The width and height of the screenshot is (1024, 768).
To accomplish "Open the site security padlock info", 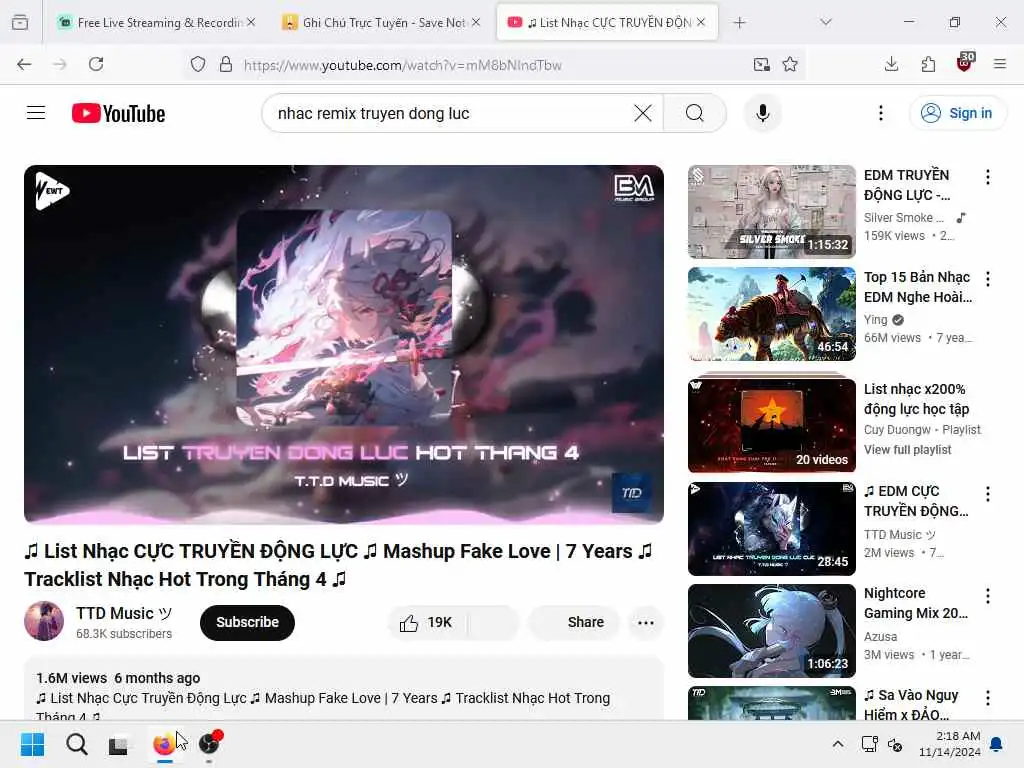I will 226,64.
